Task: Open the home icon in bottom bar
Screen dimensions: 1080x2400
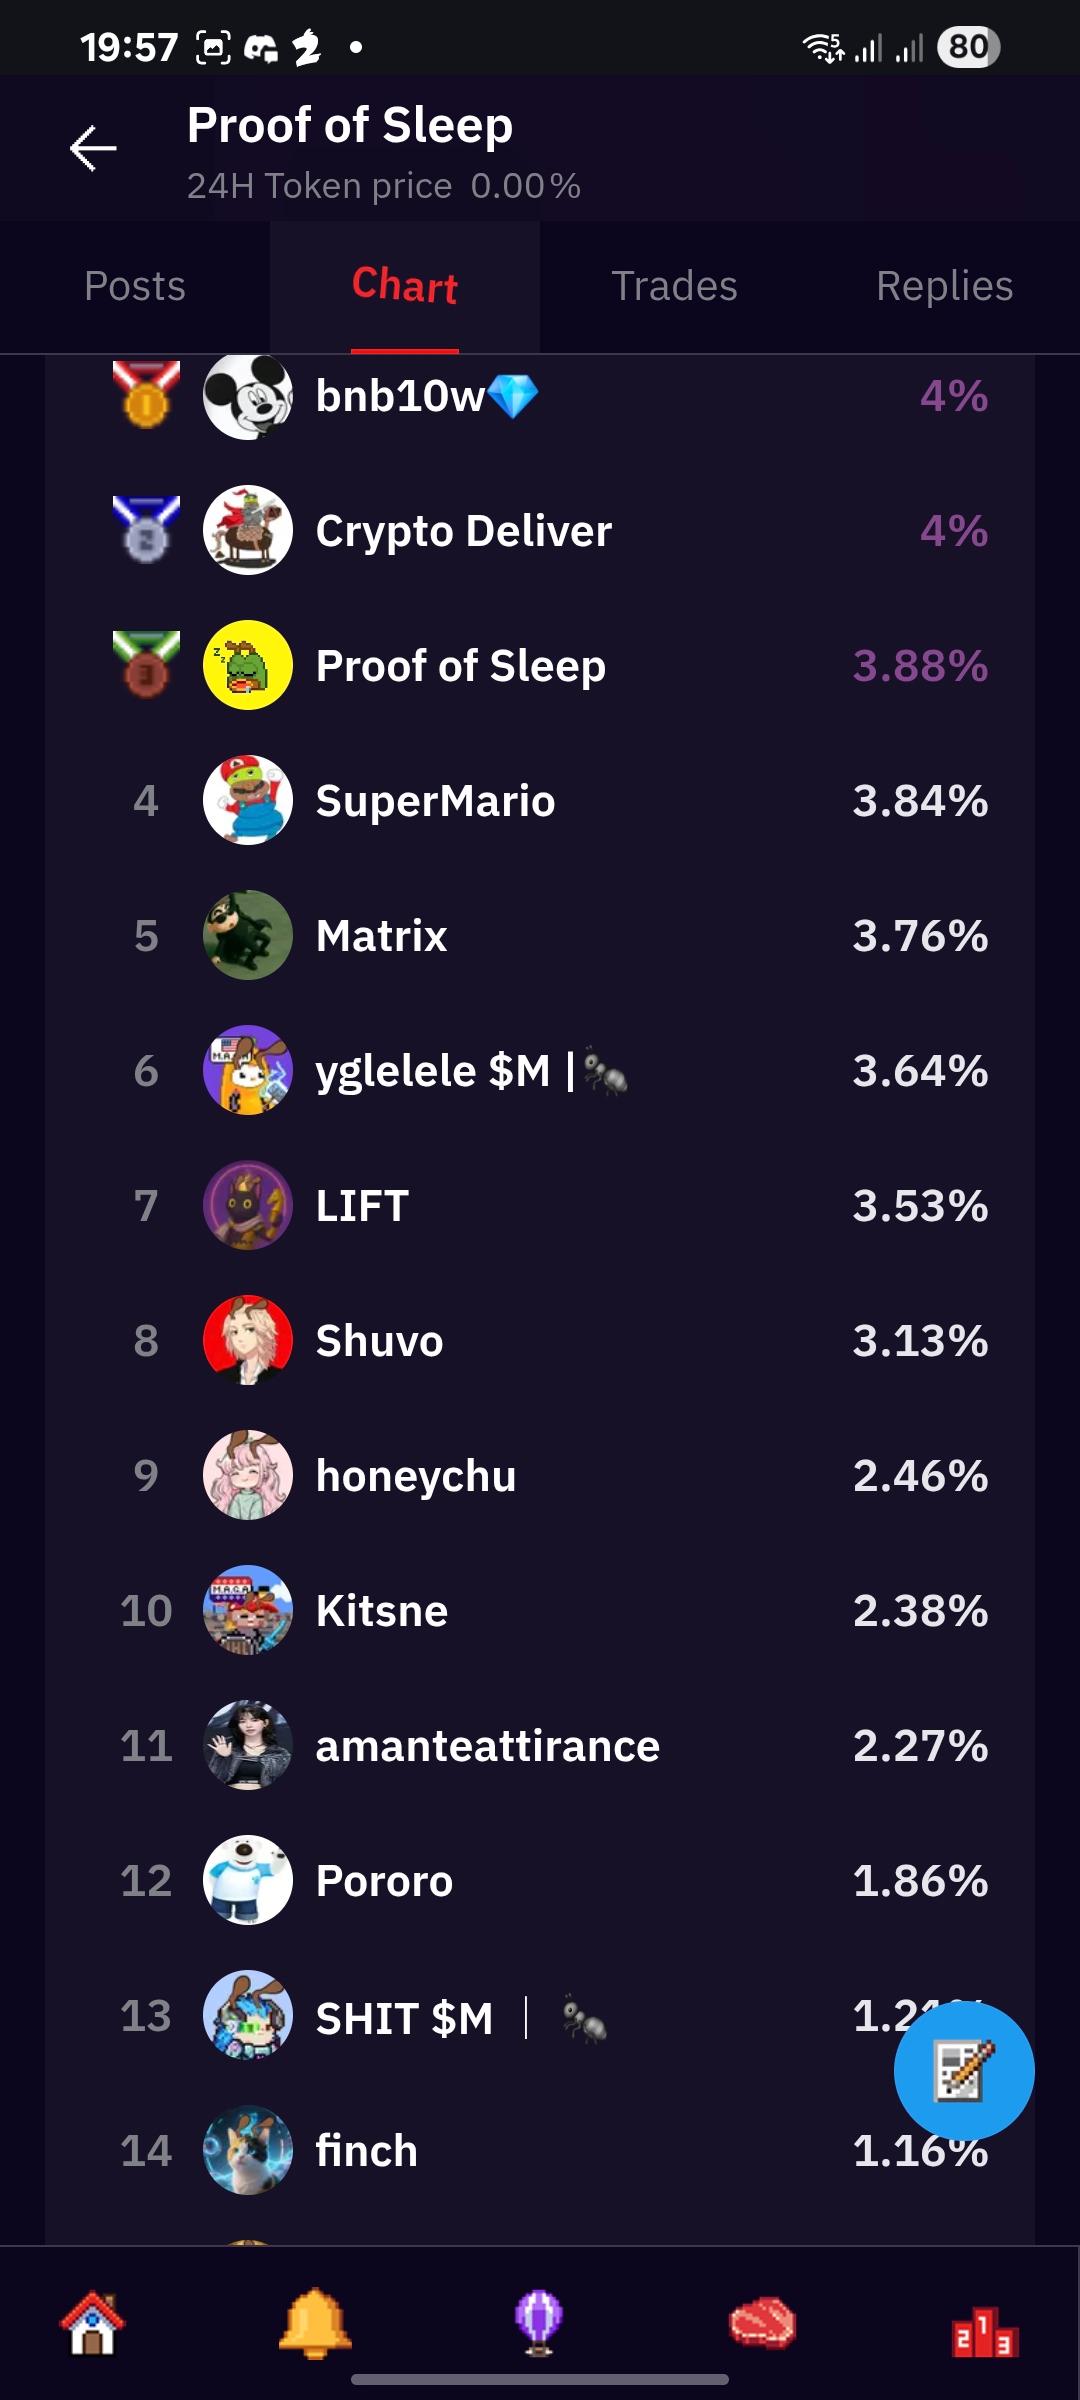Action: (x=92, y=2322)
